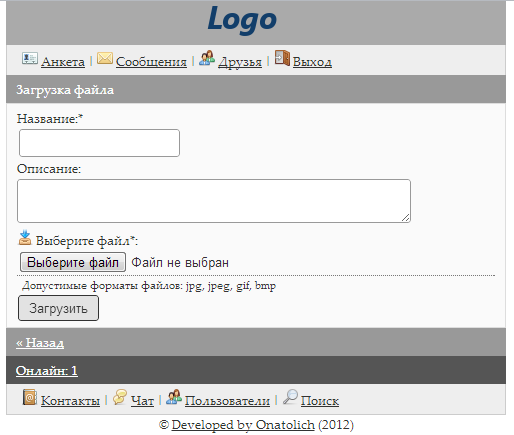Image resolution: width=514 pixels, height=435 pixels.
Task: Open the Анкета link
Action: [x=63, y=62]
